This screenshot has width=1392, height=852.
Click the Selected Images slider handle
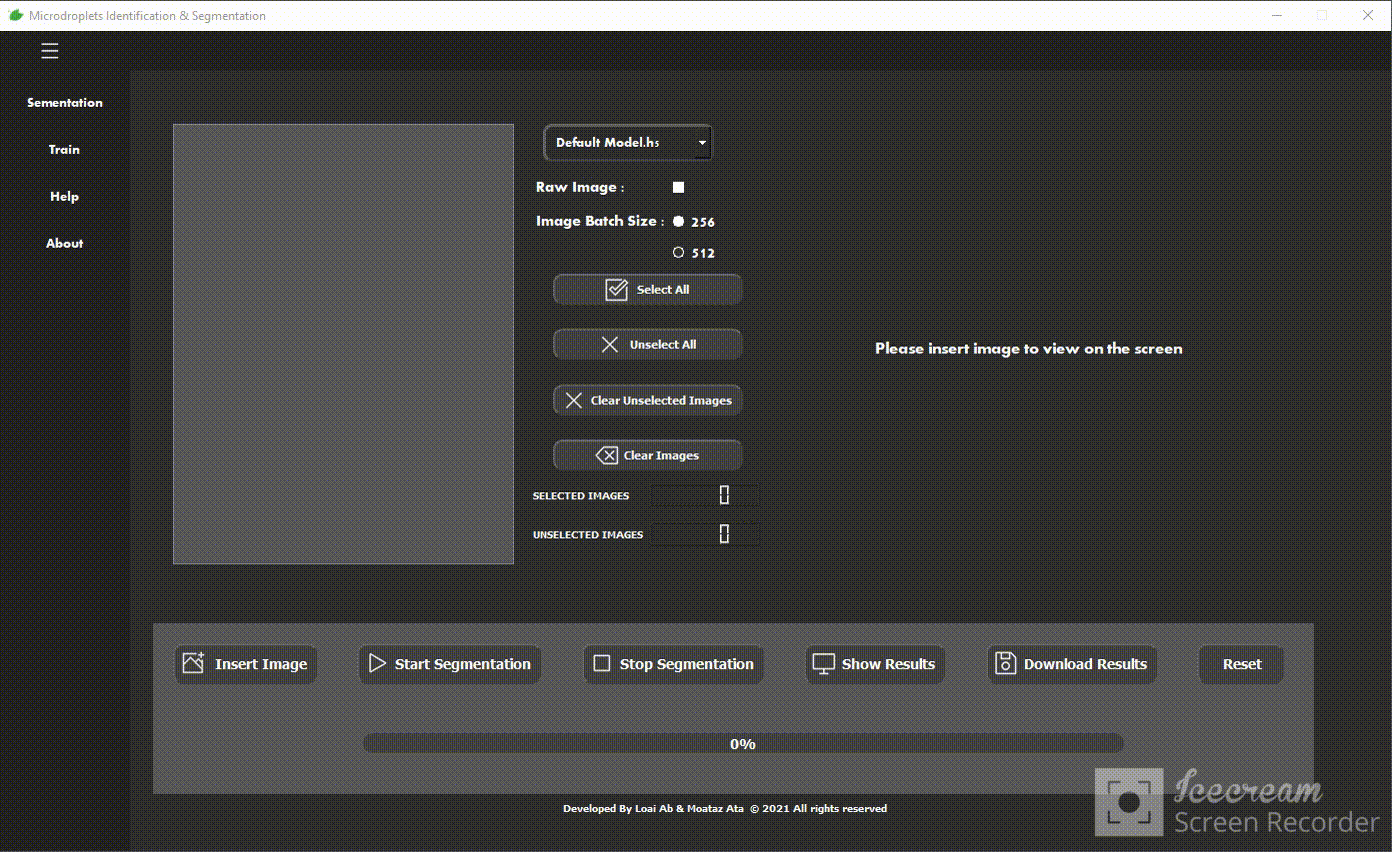725,495
